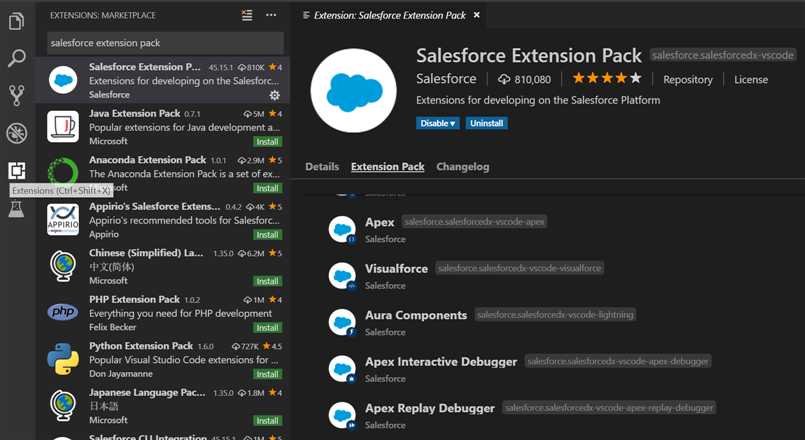Switch to the Details tab
The image size is (805, 440).
(x=322, y=167)
